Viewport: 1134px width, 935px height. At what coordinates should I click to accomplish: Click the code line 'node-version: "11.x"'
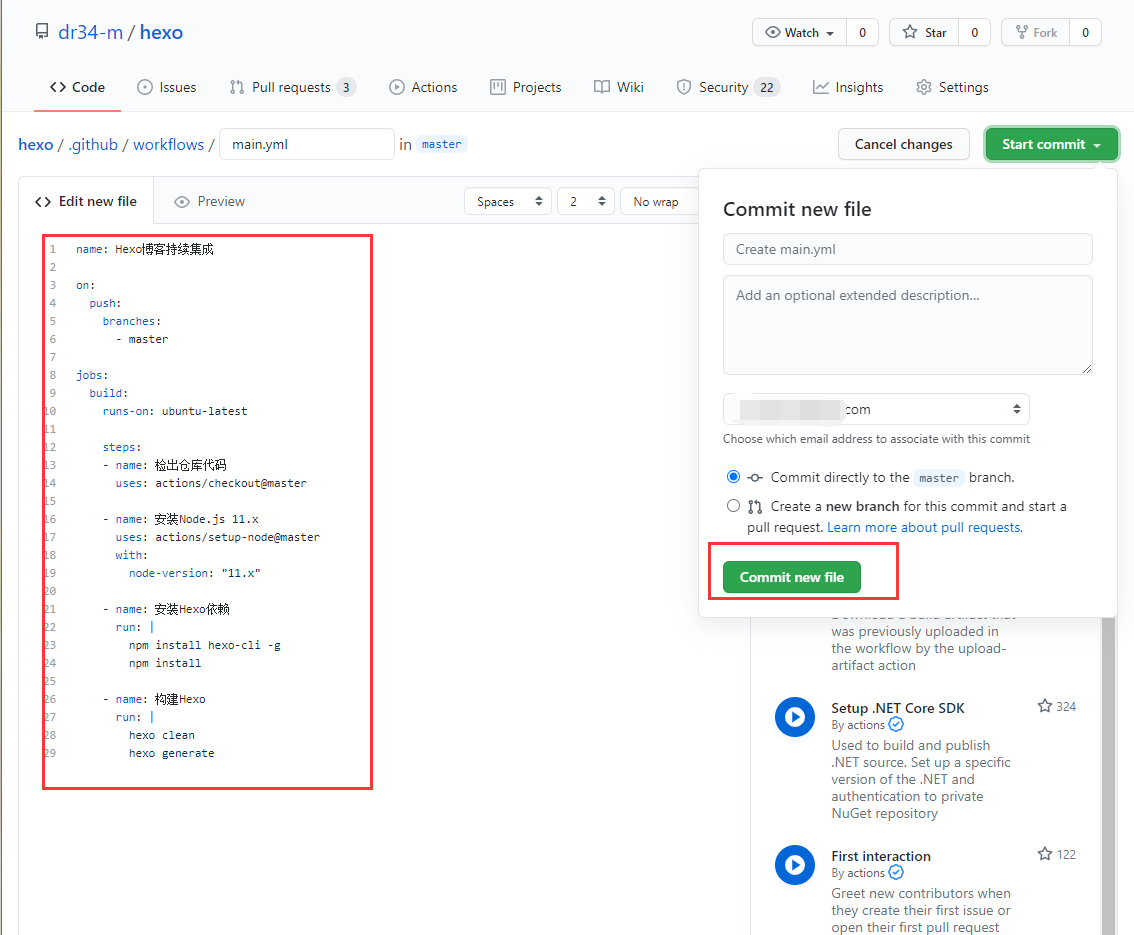[195, 573]
